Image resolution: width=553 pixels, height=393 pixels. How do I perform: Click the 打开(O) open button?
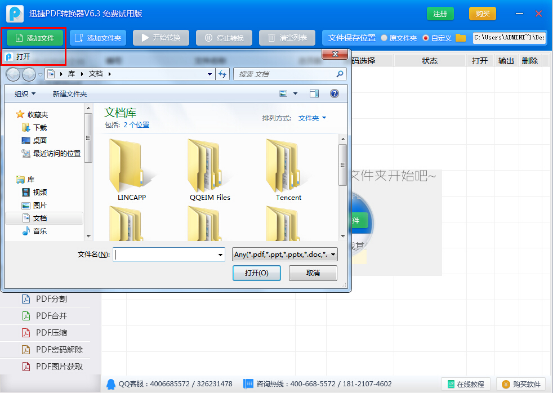(256, 273)
